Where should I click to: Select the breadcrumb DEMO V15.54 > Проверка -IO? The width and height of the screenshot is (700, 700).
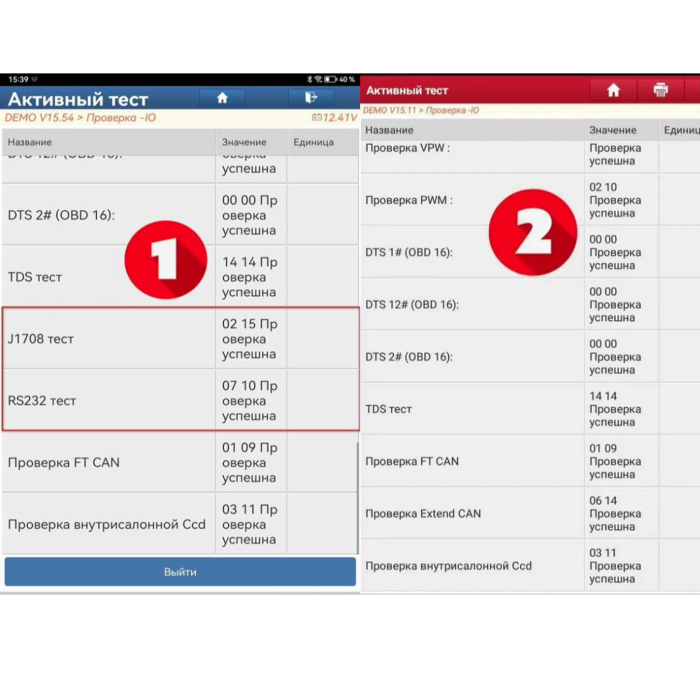click(80, 118)
